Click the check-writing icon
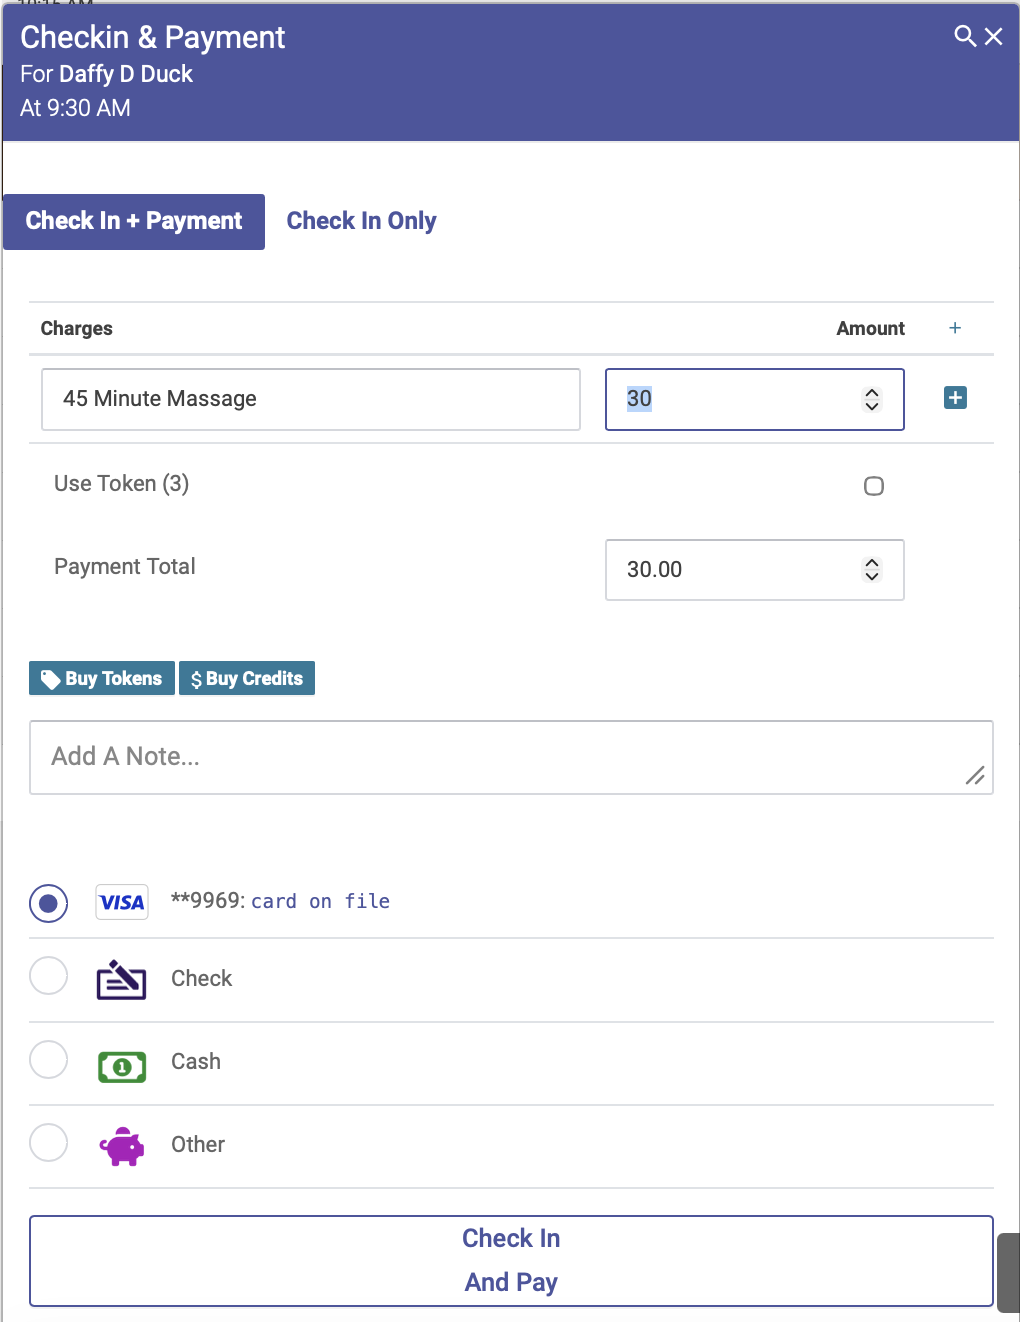The width and height of the screenshot is (1020, 1322). tap(121, 980)
